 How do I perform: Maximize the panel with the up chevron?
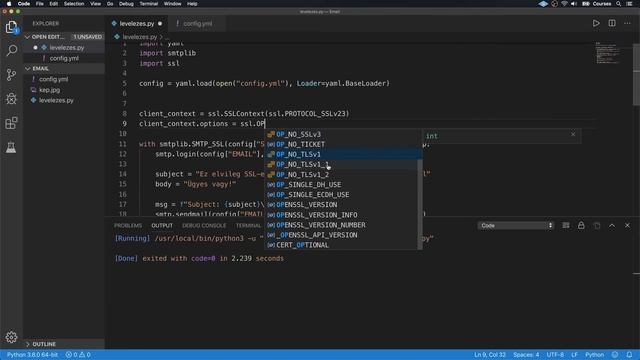[x=612, y=225]
